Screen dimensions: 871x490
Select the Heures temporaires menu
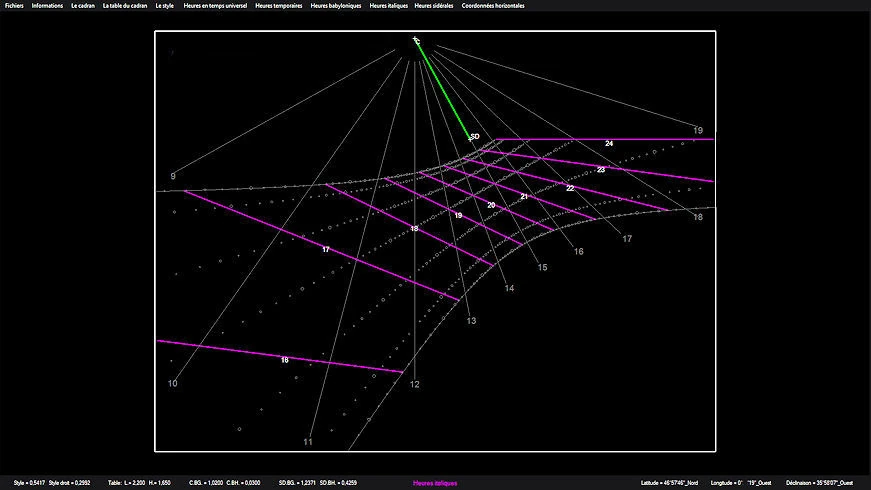279,6
